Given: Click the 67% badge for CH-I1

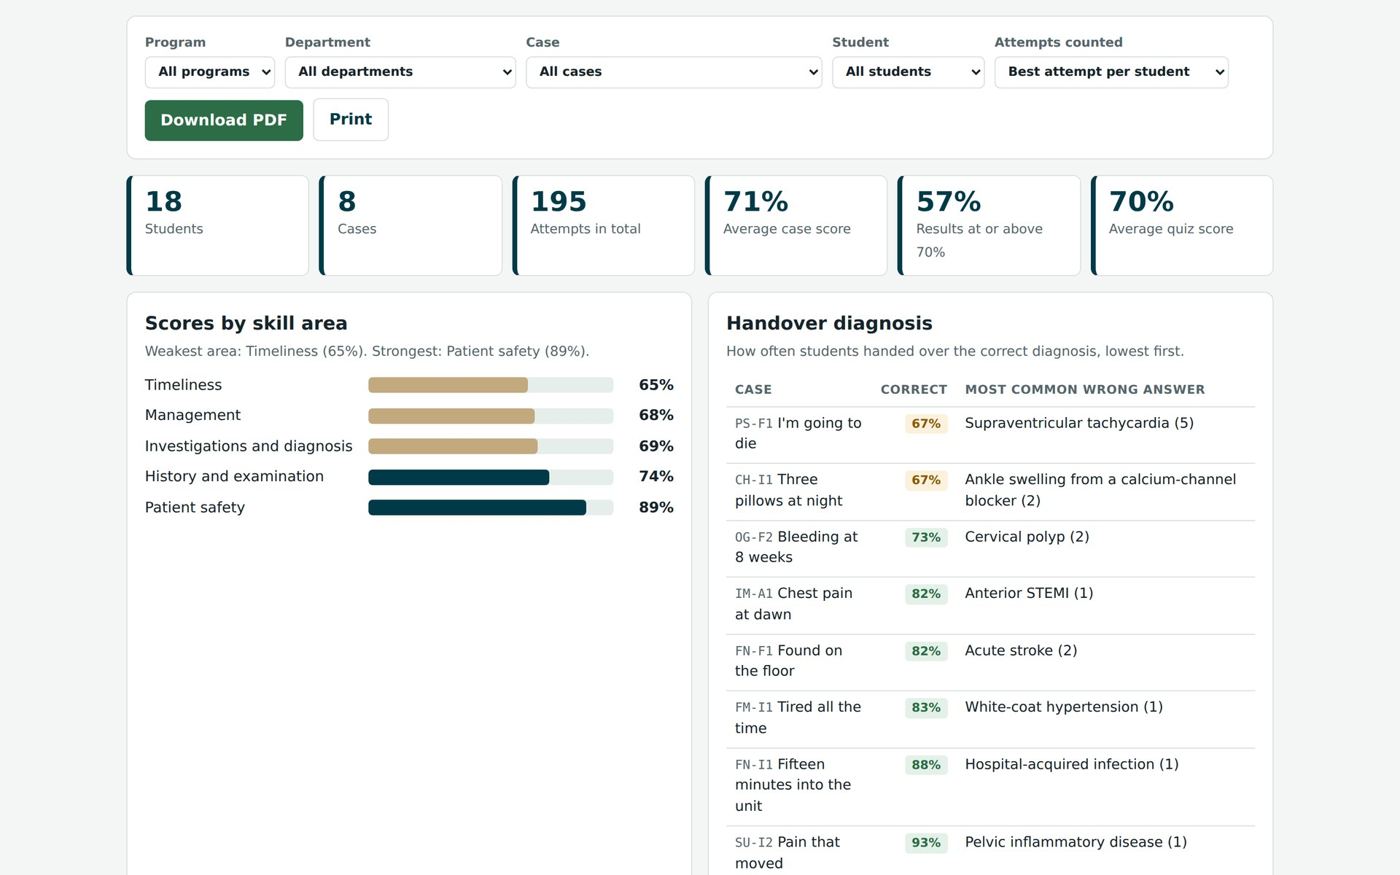Looking at the screenshot, I should tap(926, 480).
